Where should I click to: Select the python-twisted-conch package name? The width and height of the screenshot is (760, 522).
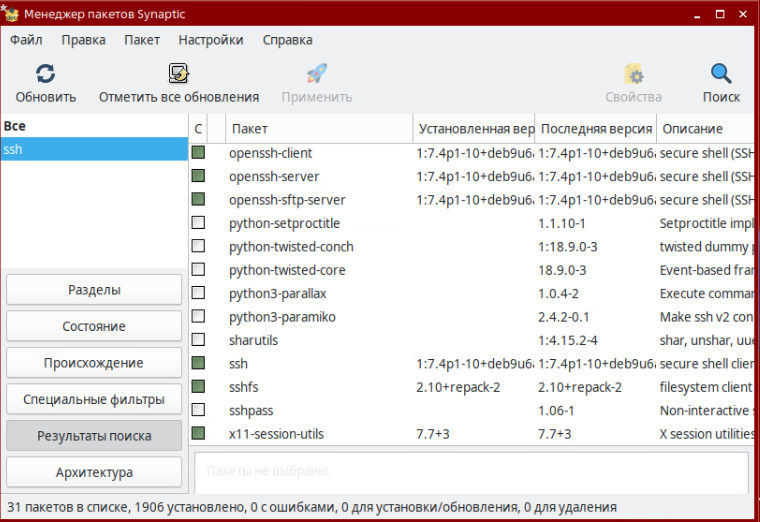[291, 247]
